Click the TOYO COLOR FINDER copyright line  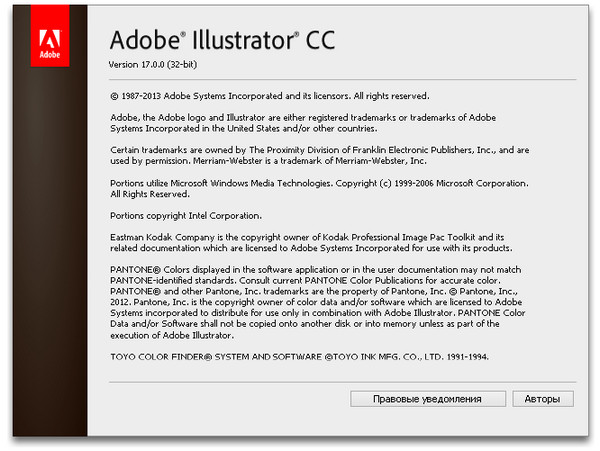300,357
